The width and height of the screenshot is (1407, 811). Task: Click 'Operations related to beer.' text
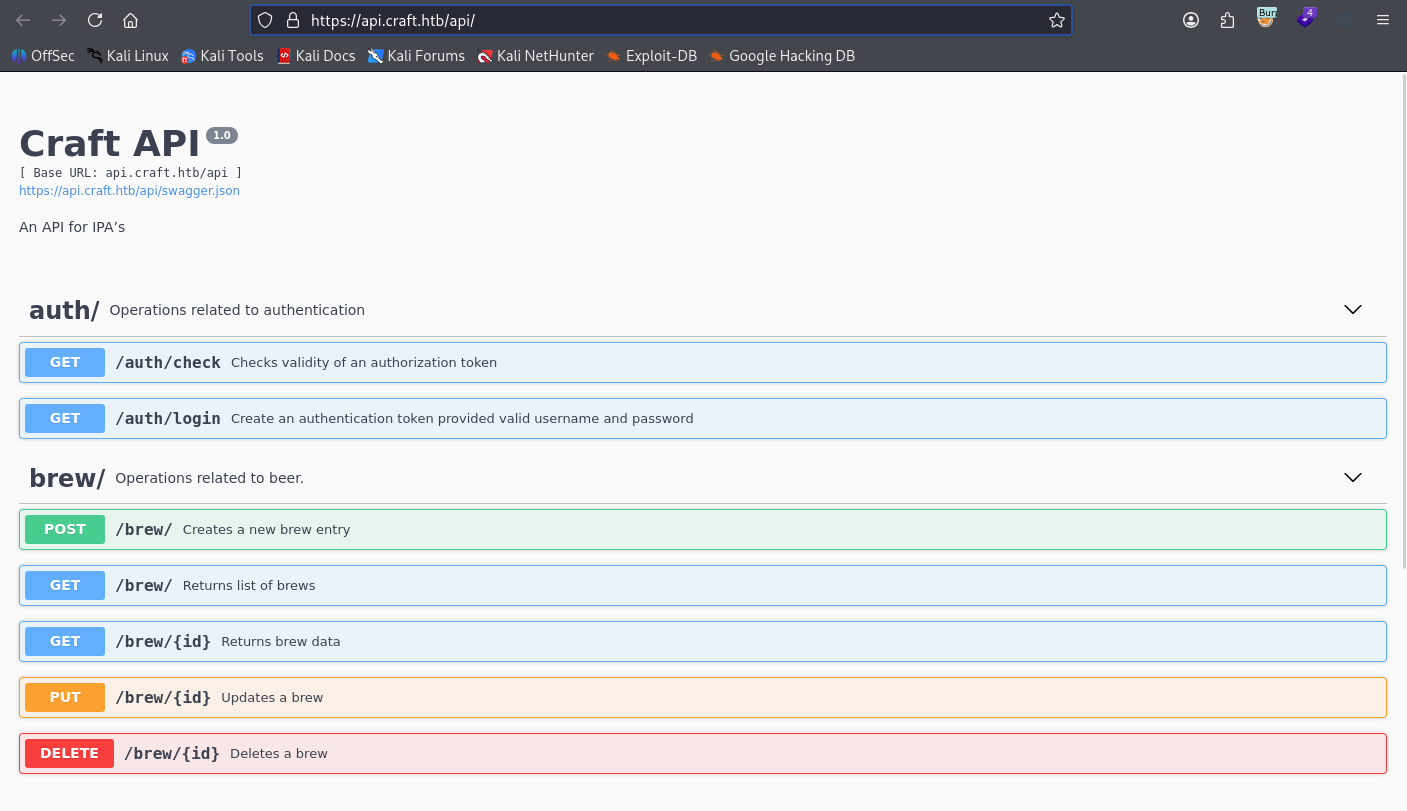(x=209, y=478)
